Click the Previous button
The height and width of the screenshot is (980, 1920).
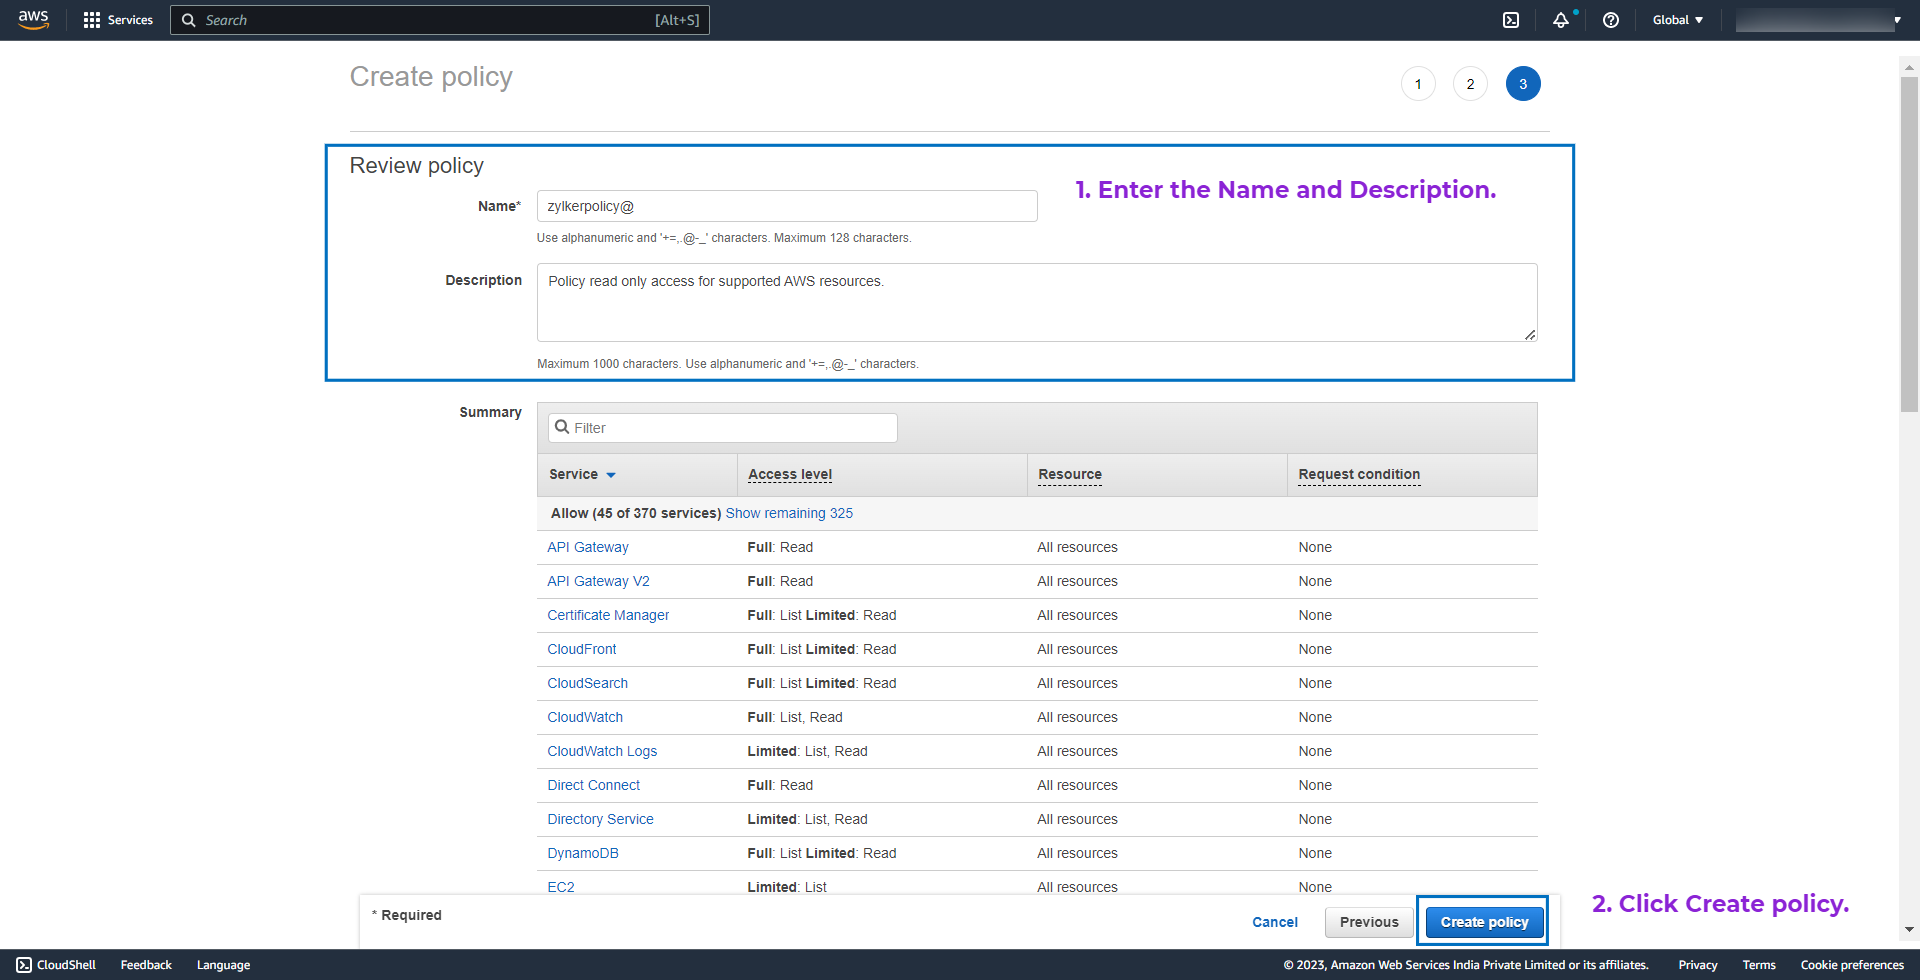click(1369, 922)
